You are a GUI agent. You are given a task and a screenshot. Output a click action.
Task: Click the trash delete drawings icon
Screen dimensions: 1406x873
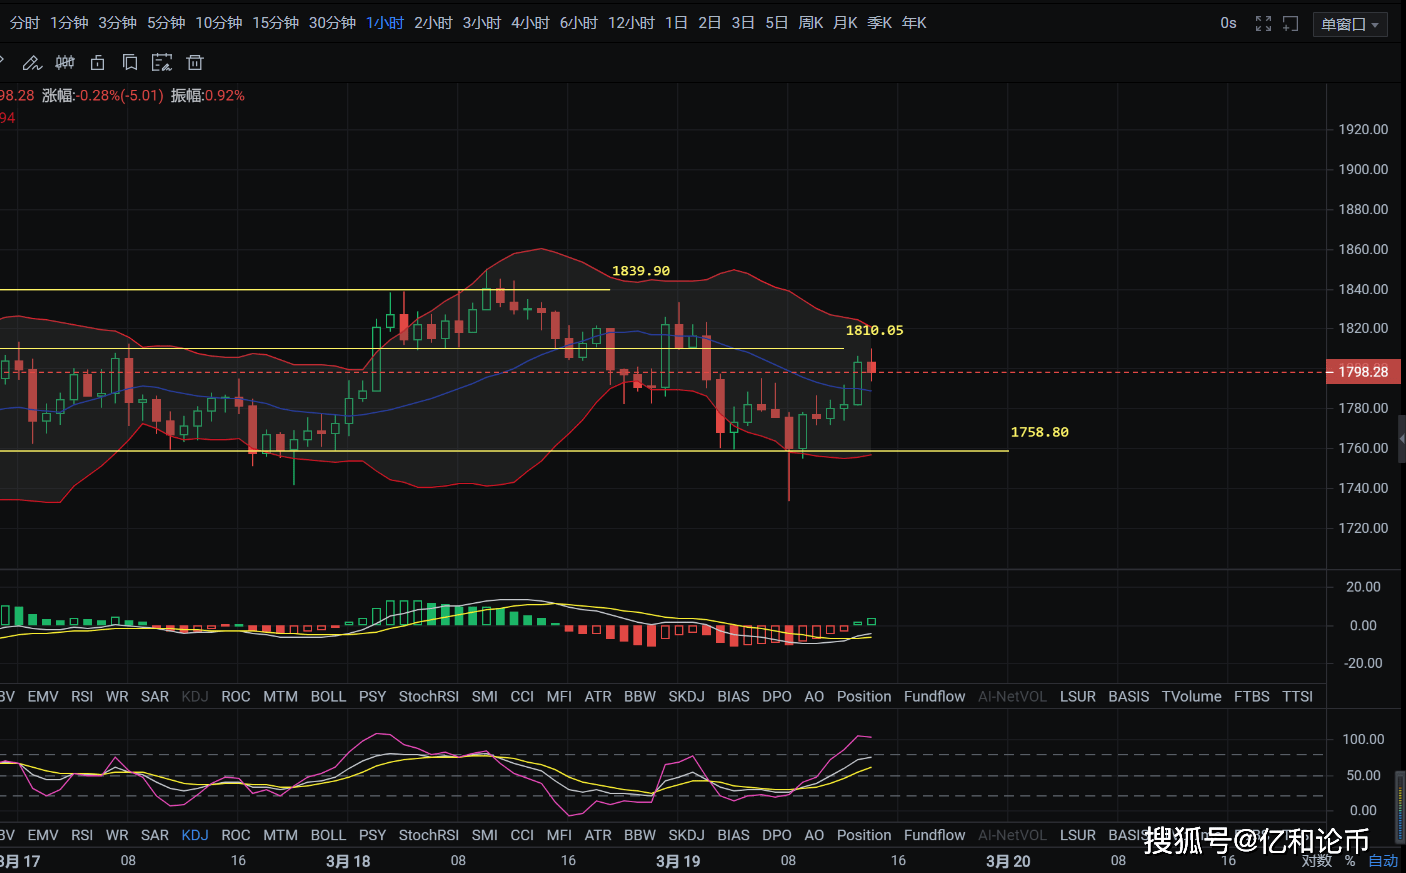pyautogui.click(x=195, y=63)
